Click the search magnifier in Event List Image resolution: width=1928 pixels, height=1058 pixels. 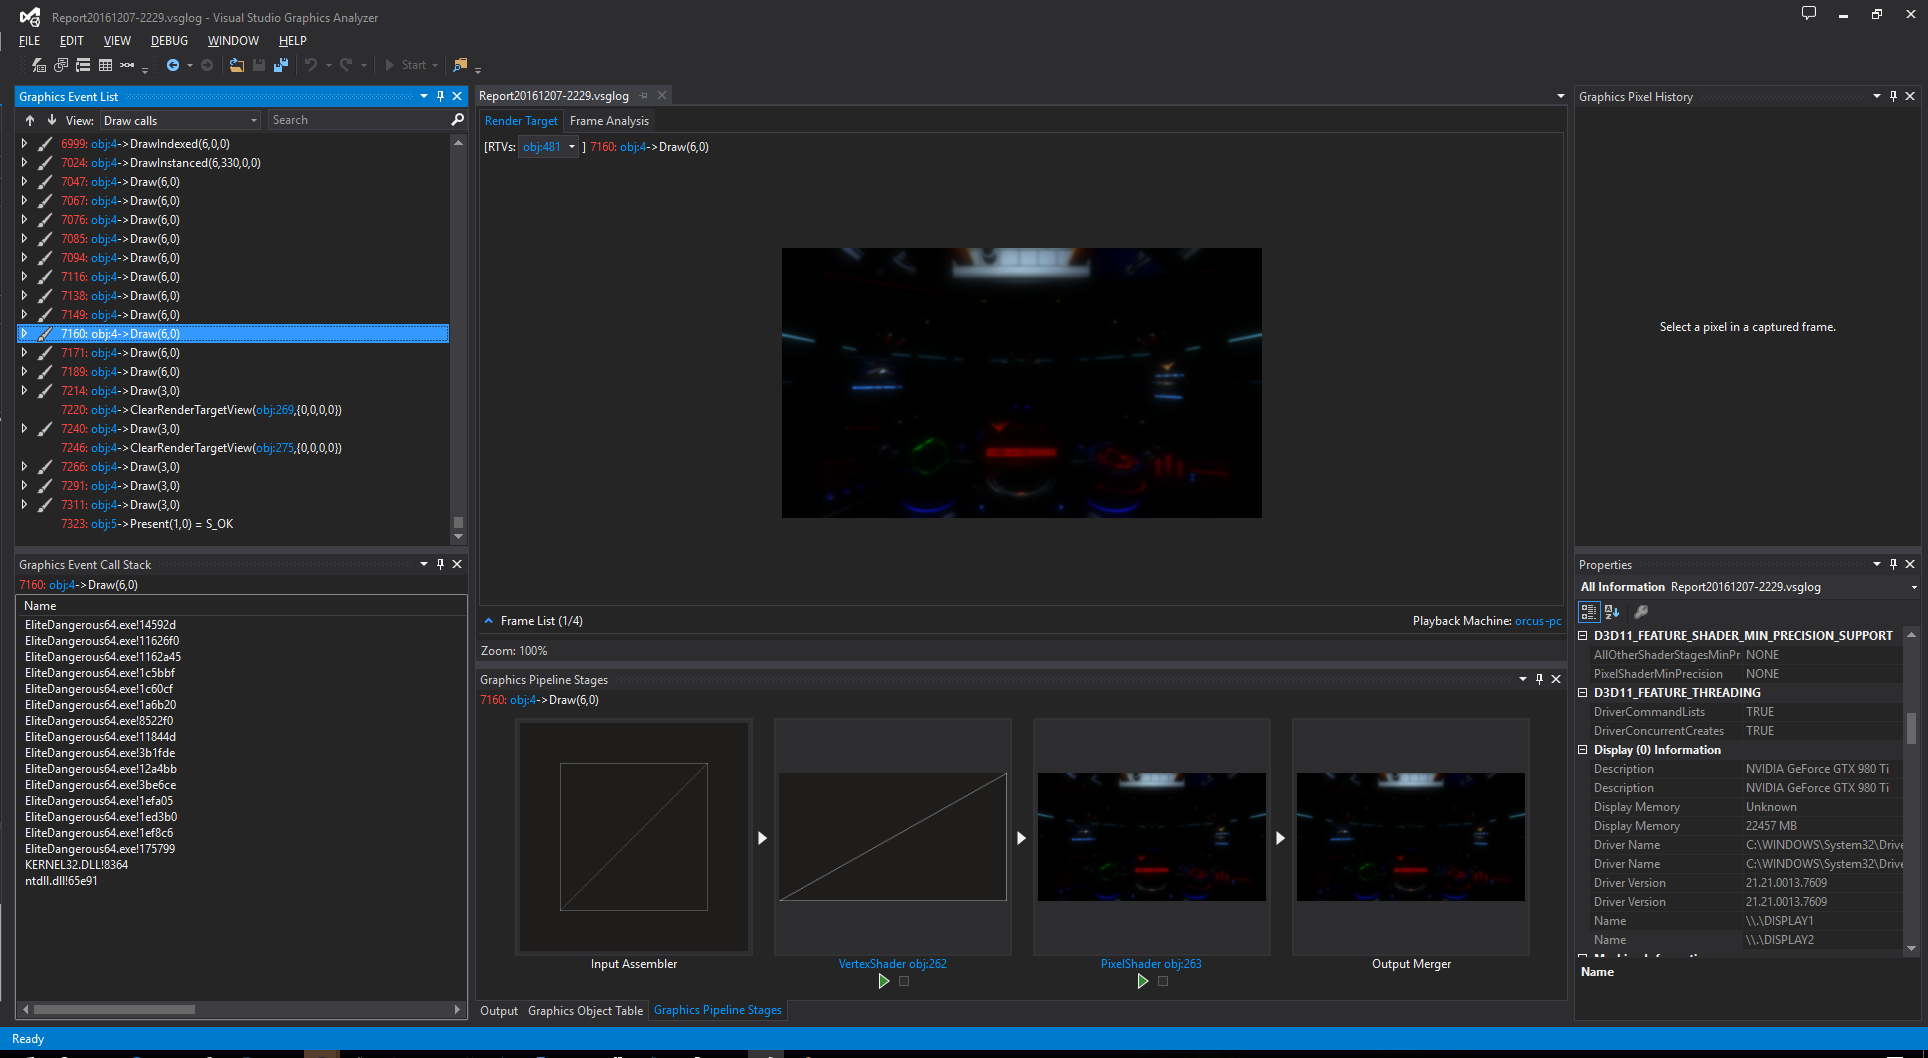coord(458,120)
